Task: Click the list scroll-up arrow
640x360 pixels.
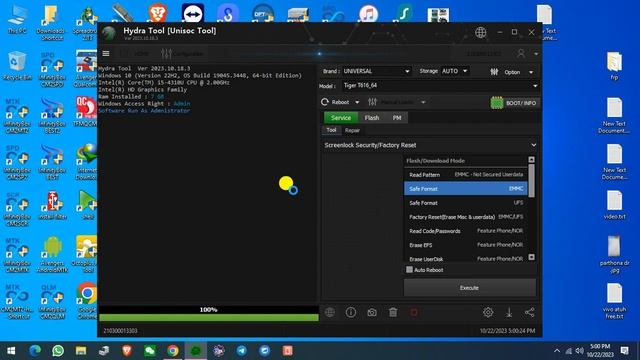Action: pos(531,160)
